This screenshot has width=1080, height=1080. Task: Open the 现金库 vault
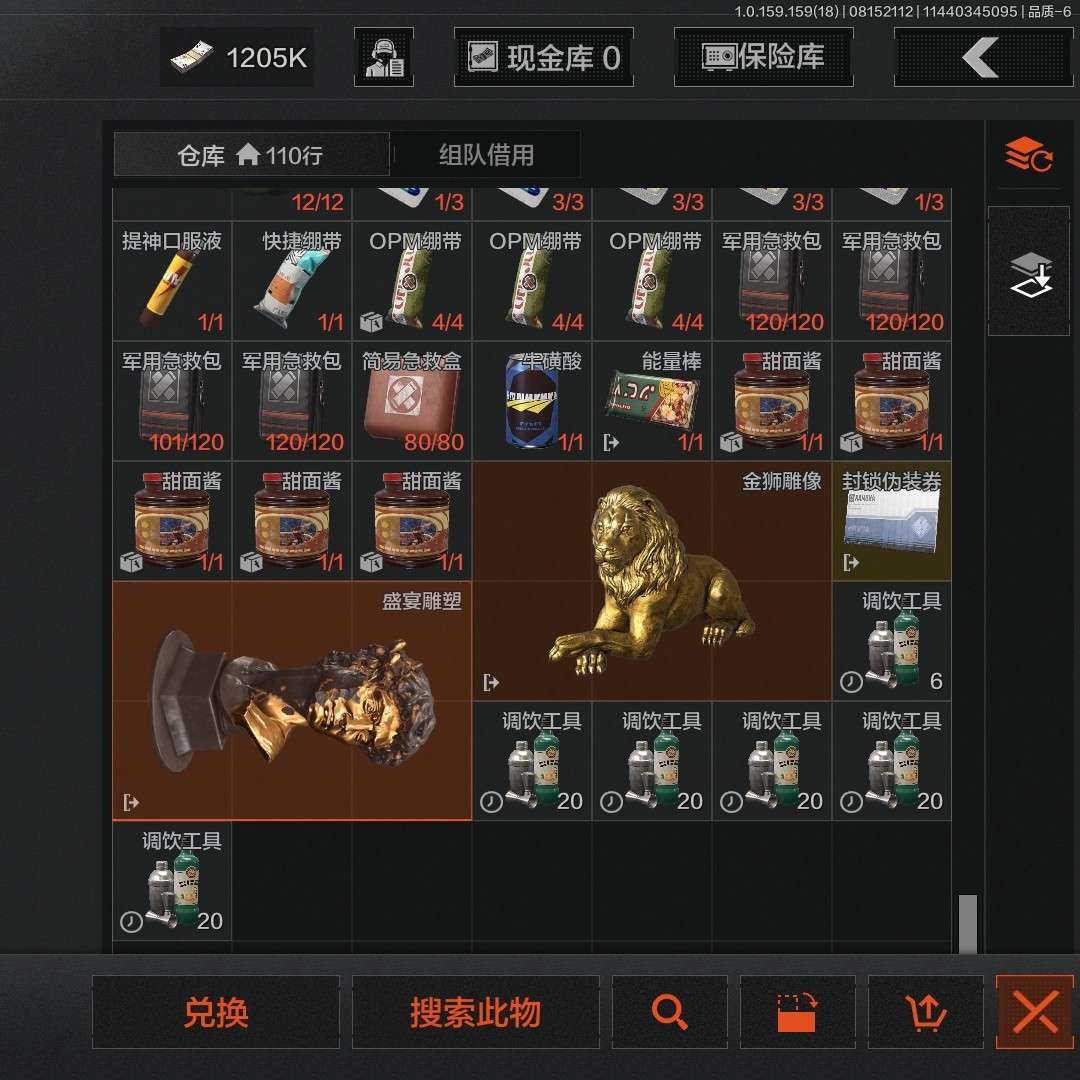(x=544, y=58)
